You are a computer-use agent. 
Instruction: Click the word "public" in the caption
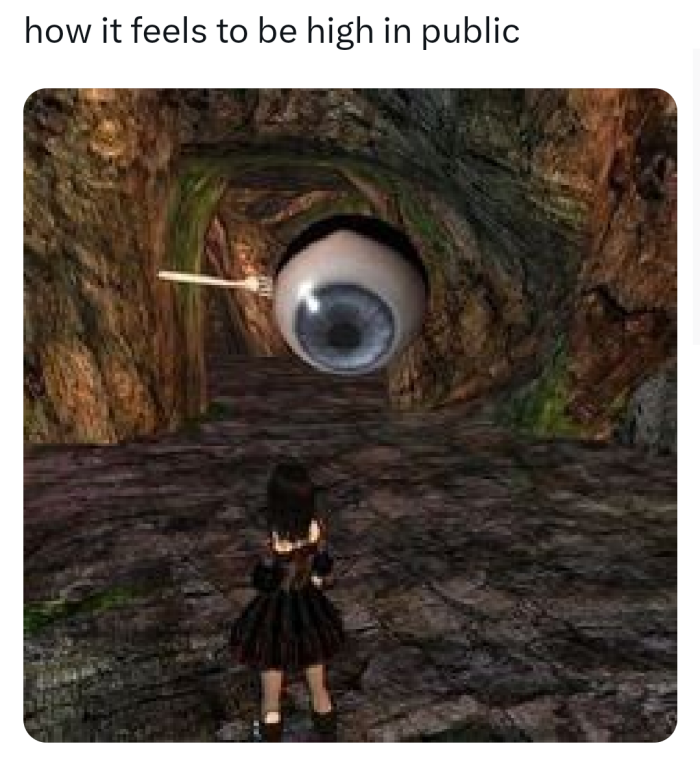point(470,32)
